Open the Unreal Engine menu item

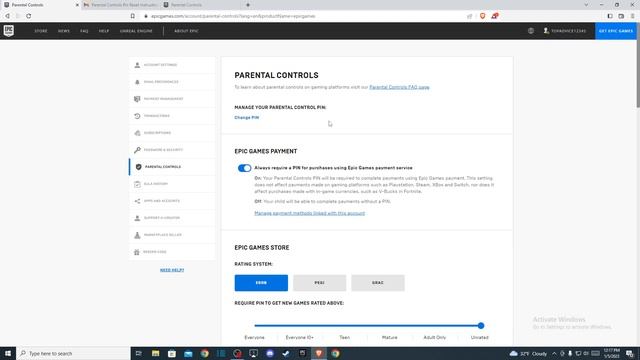tap(136, 31)
